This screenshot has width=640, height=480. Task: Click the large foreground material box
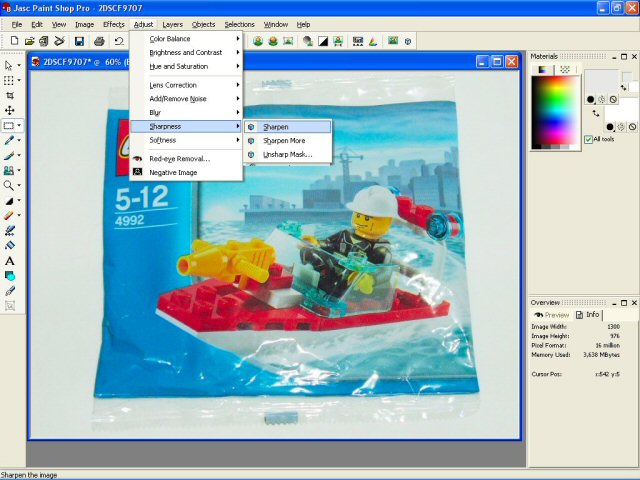602,82
